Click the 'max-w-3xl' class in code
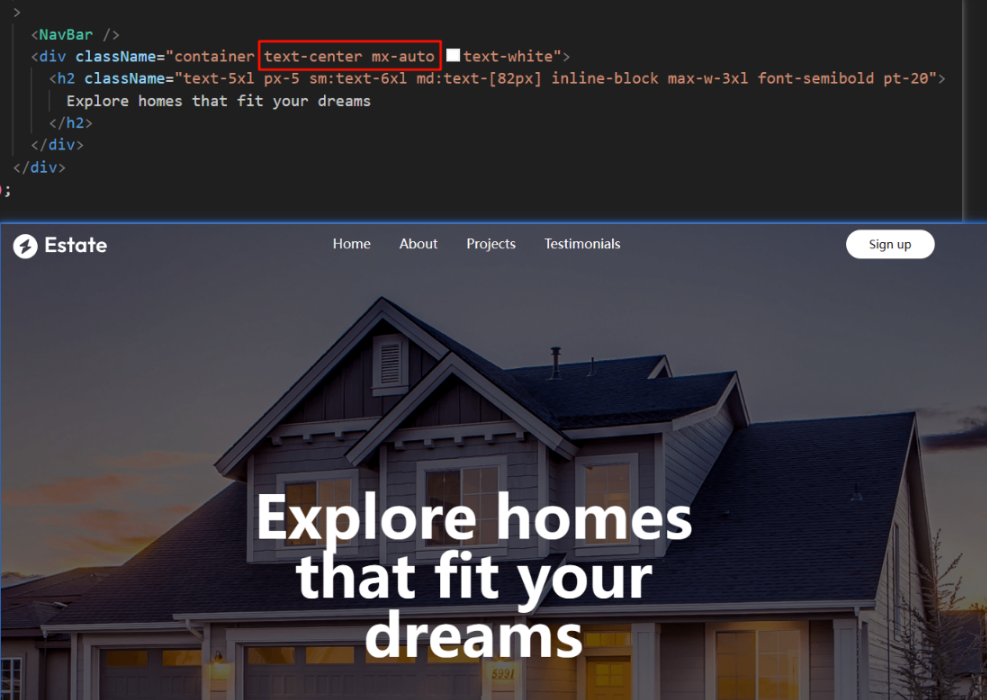 [x=708, y=79]
